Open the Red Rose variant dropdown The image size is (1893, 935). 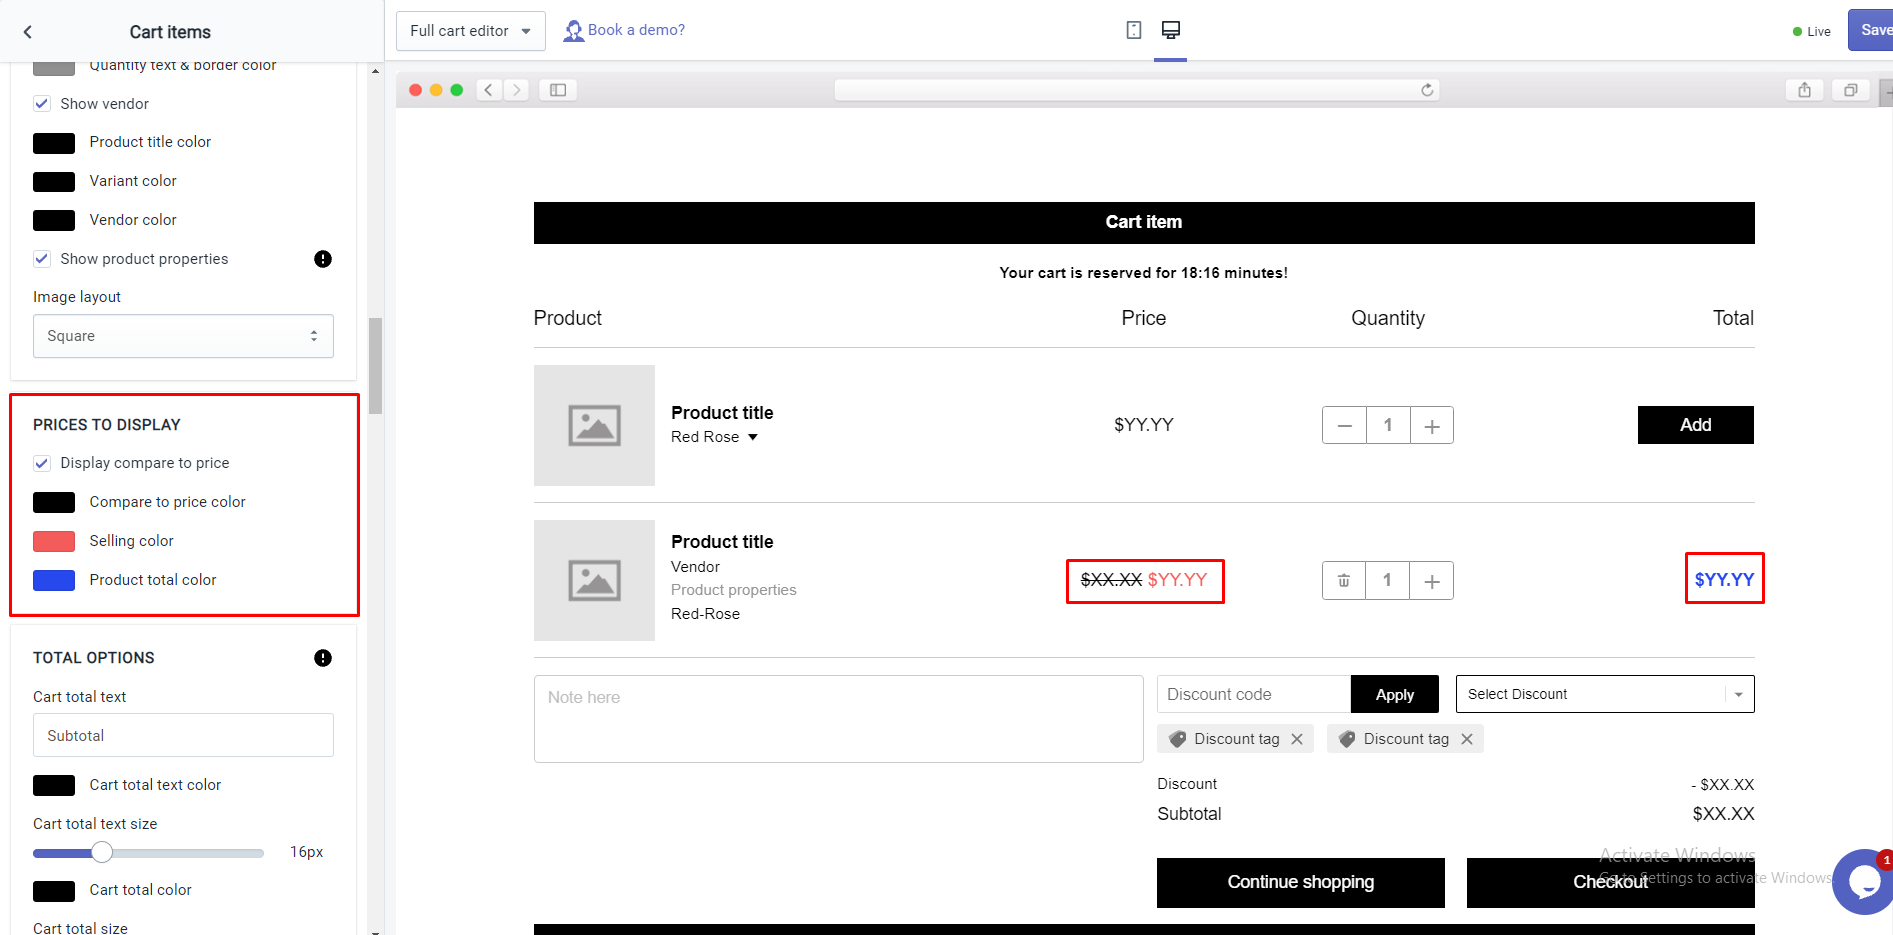click(x=715, y=437)
